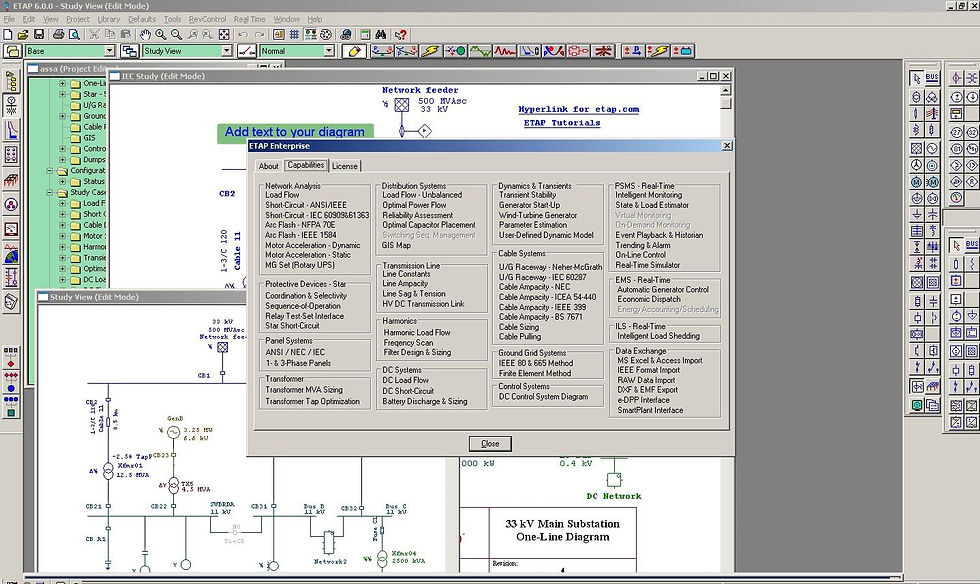Click the New Project icon

(8, 35)
